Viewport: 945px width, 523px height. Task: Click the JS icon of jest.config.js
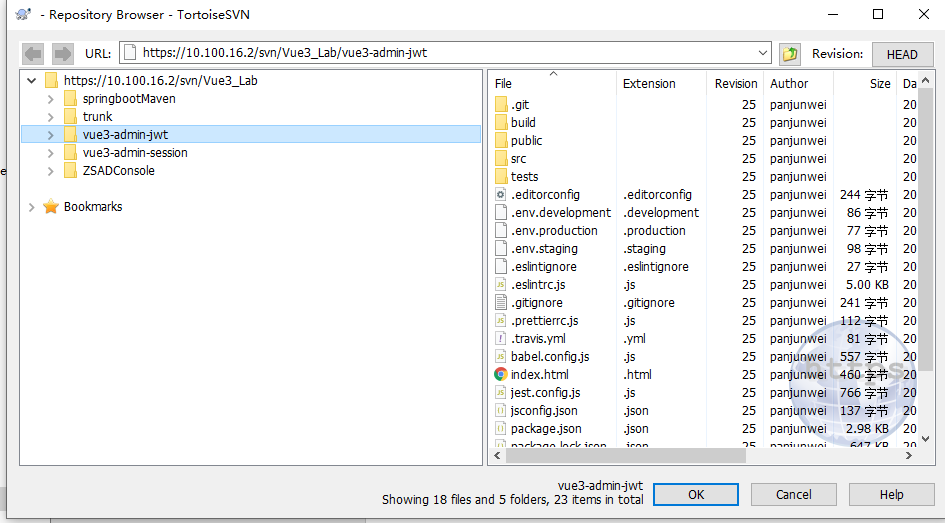pos(500,393)
